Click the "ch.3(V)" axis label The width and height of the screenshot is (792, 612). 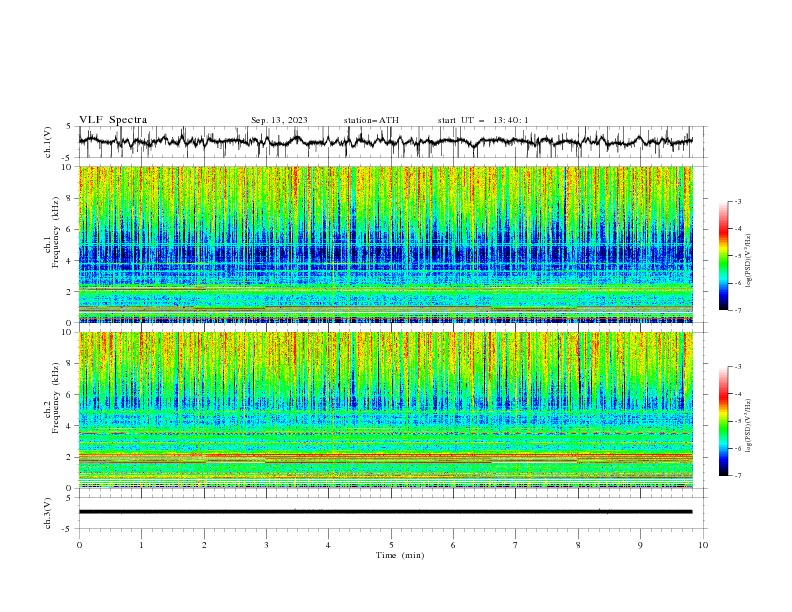[x=48, y=513]
